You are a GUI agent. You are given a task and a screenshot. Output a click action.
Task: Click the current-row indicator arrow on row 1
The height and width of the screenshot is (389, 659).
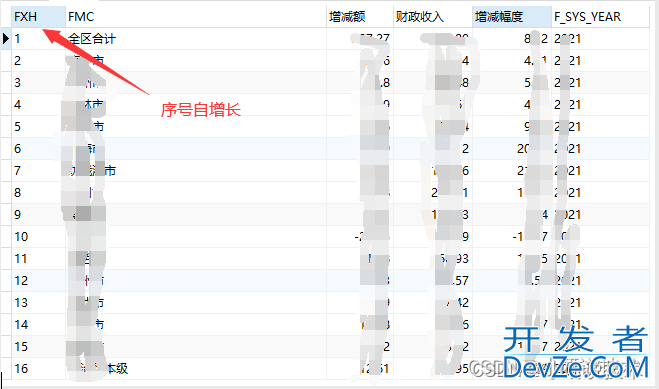pos(6,39)
